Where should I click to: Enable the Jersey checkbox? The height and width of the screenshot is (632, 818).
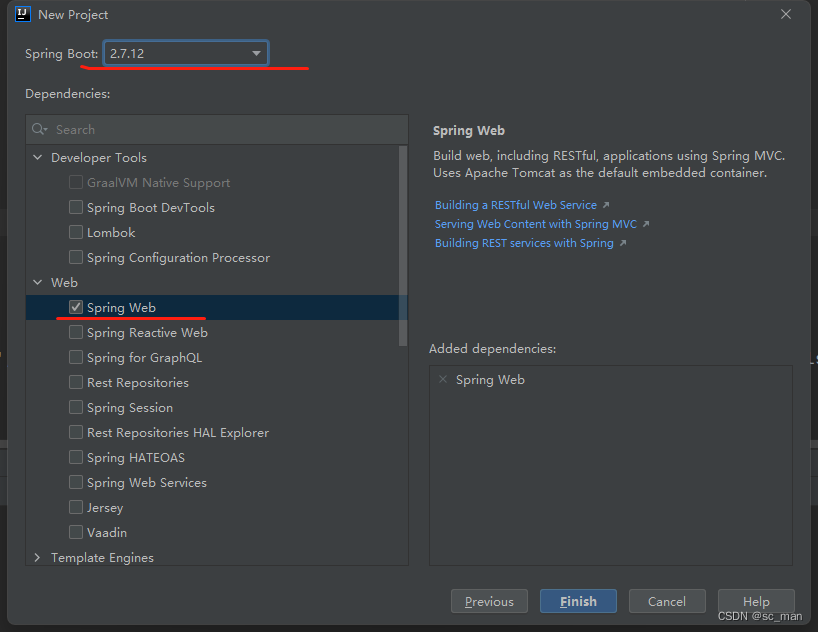point(76,507)
